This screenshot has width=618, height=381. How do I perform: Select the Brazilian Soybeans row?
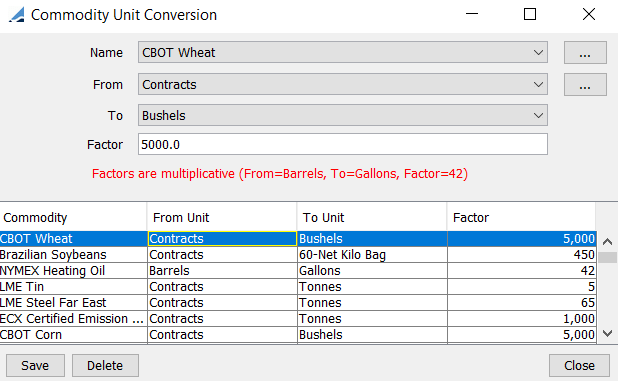[298, 255]
